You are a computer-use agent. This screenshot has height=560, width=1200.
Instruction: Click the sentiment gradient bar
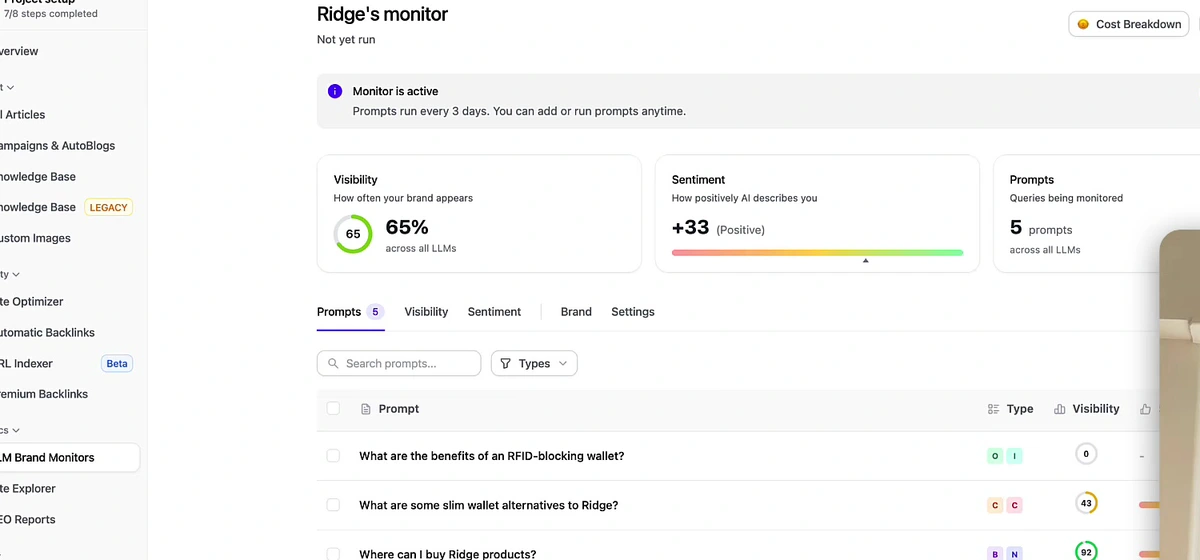(817, 253)
